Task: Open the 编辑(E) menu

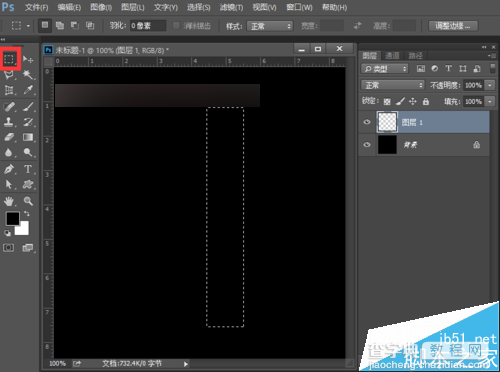Action: coord(69,7)
